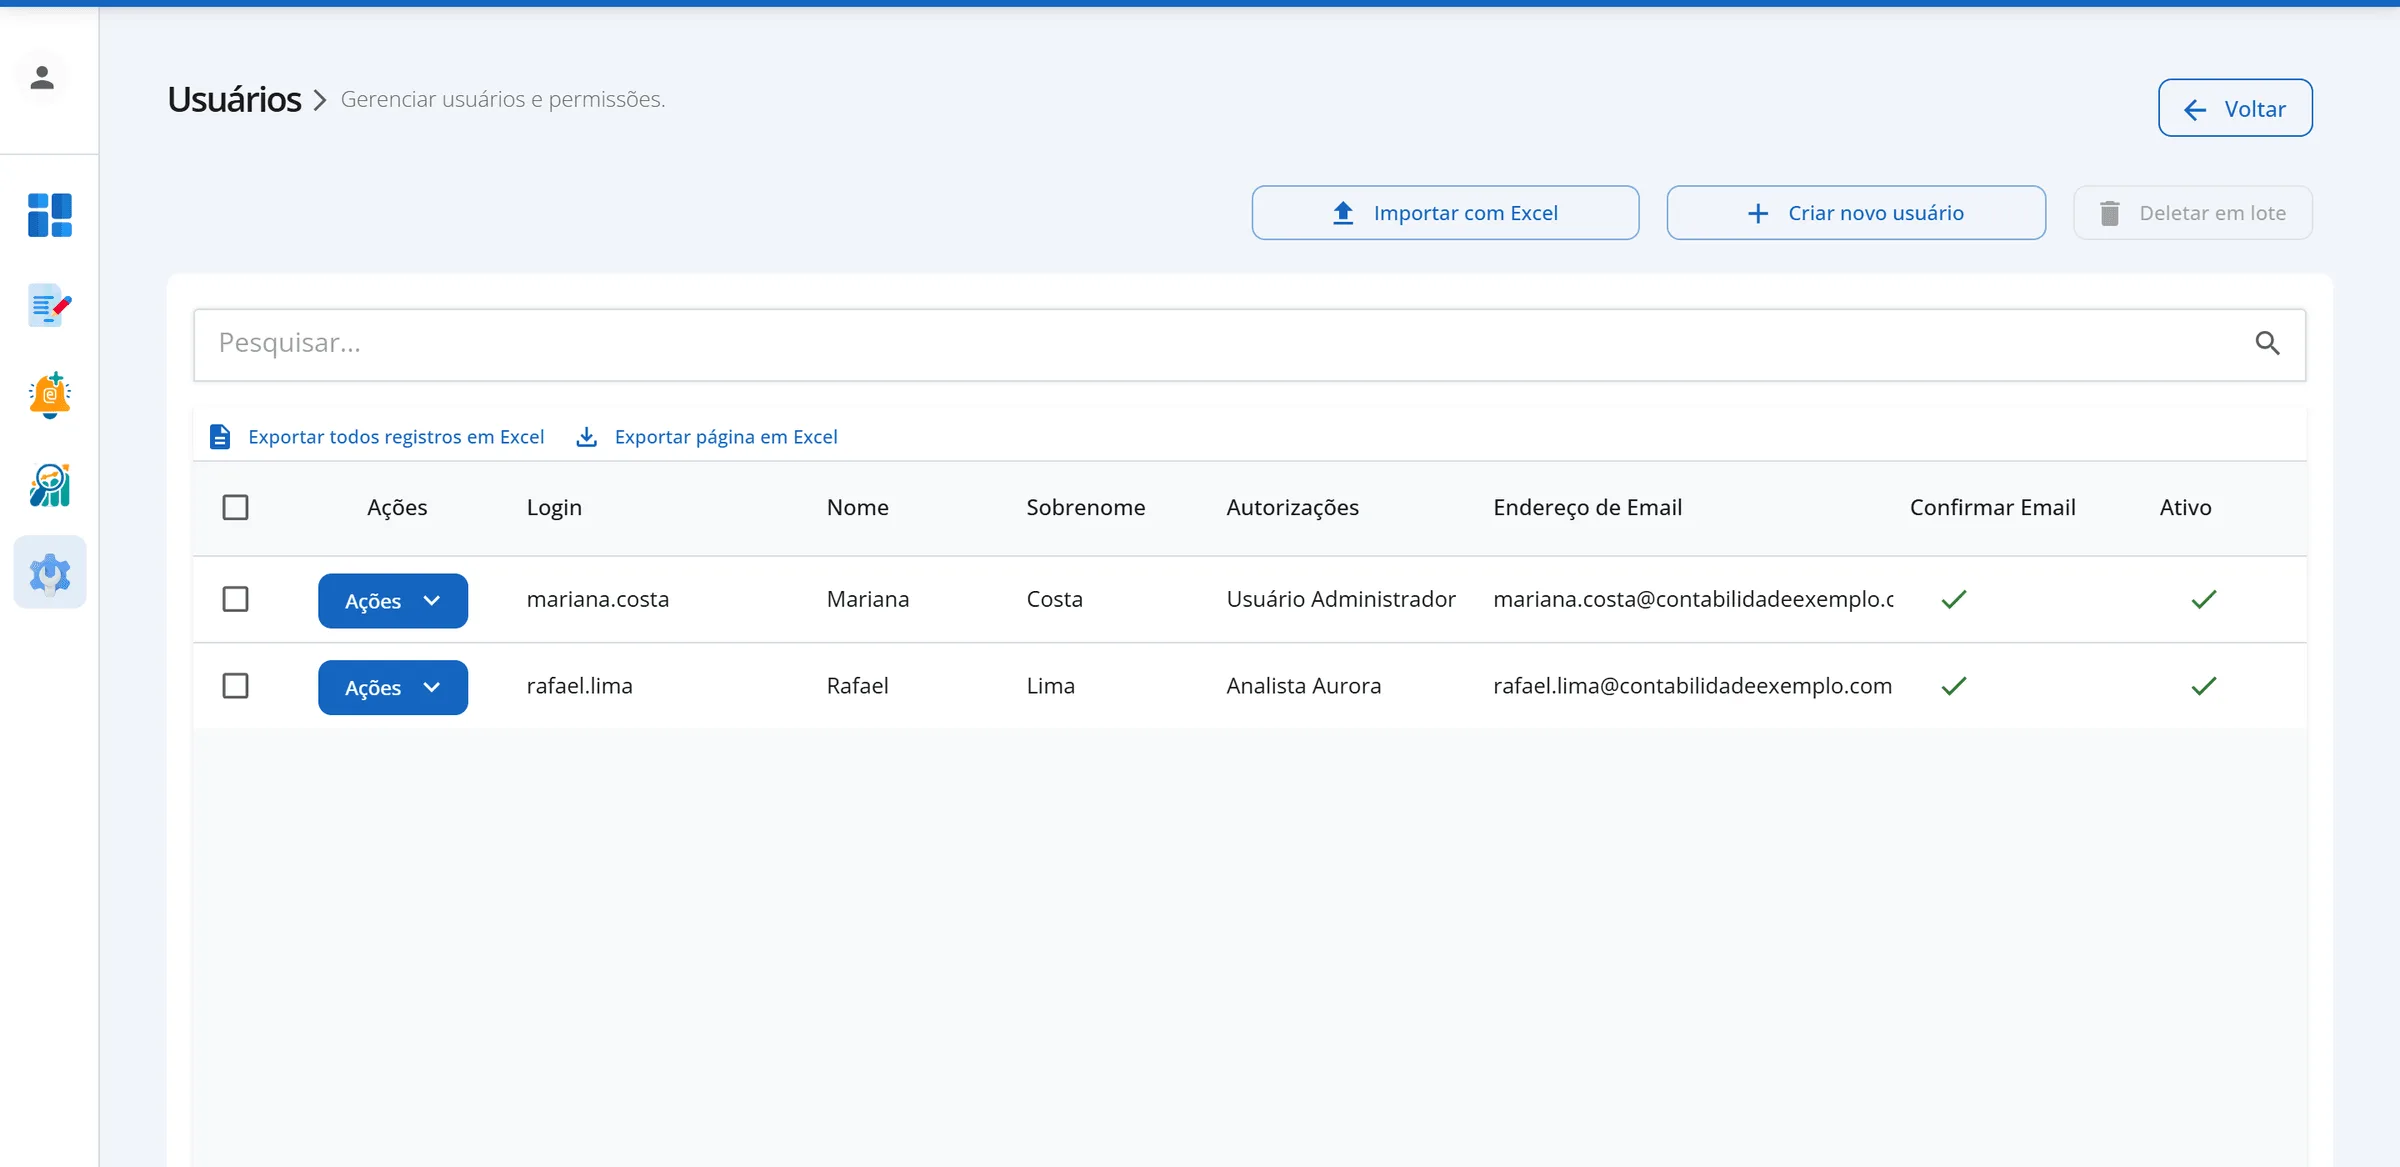The height and width of the screenshot is (1167, 2400).
Task: Click the Usuário Administrador cell
Action: [x=1341, y=600]
